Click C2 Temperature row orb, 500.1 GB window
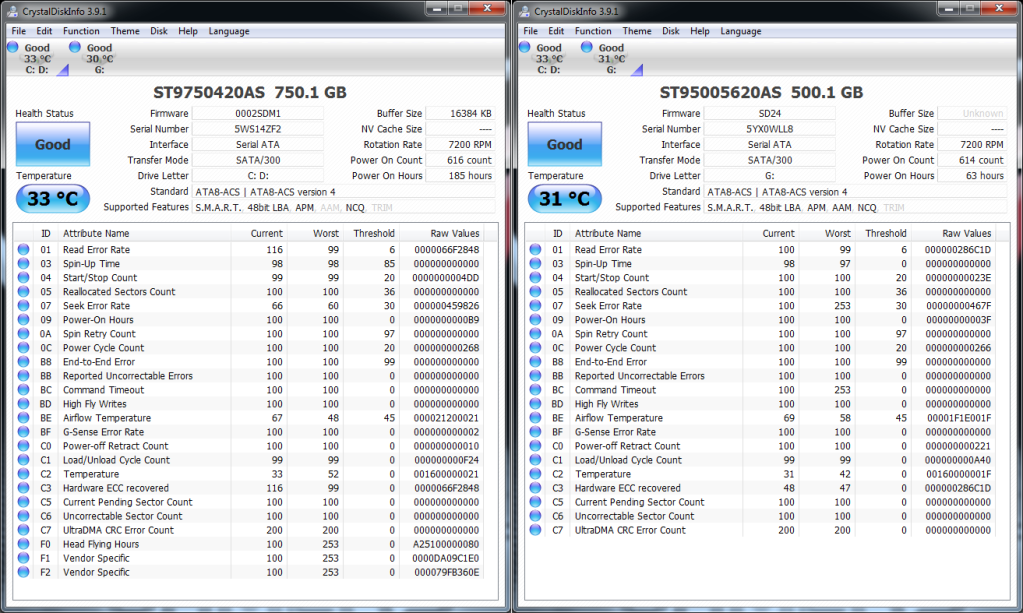This screenshot has height=613, width=1023. pos(536,473)
